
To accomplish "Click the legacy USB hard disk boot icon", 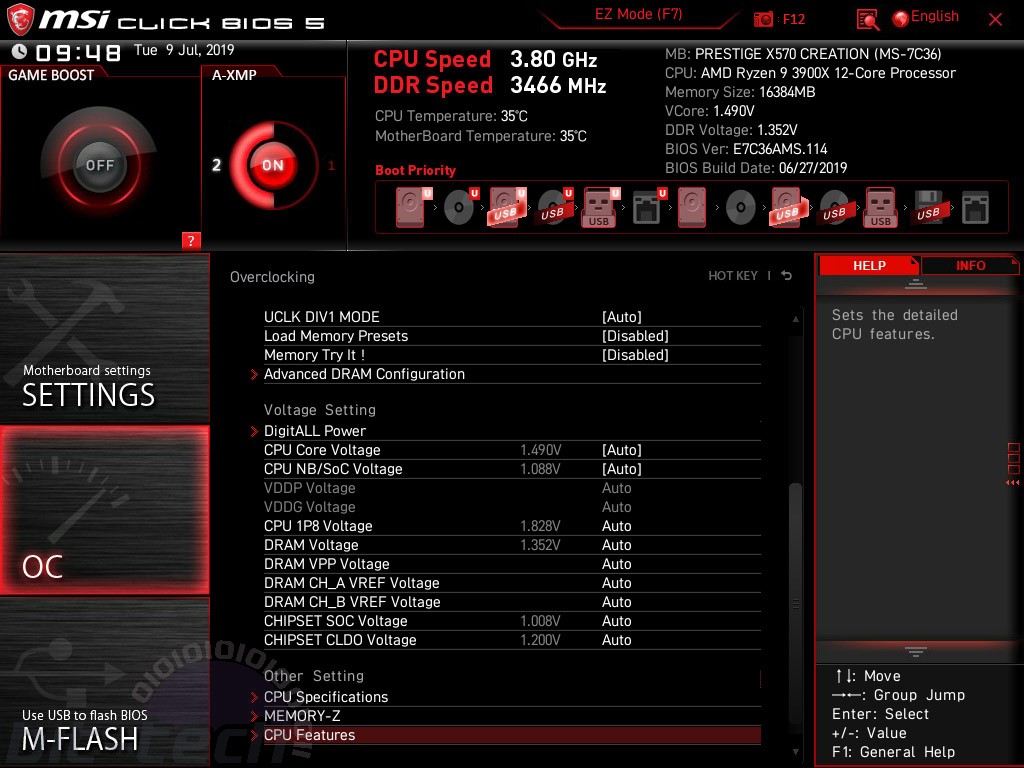I will tap(789, 208).
